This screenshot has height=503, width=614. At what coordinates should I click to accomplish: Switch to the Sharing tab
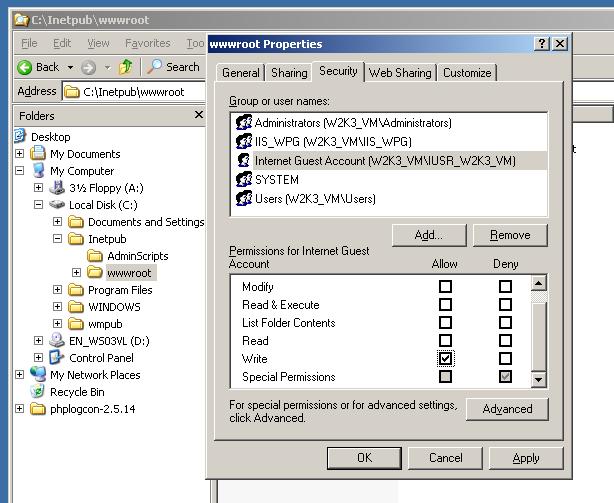pos(289,73)
